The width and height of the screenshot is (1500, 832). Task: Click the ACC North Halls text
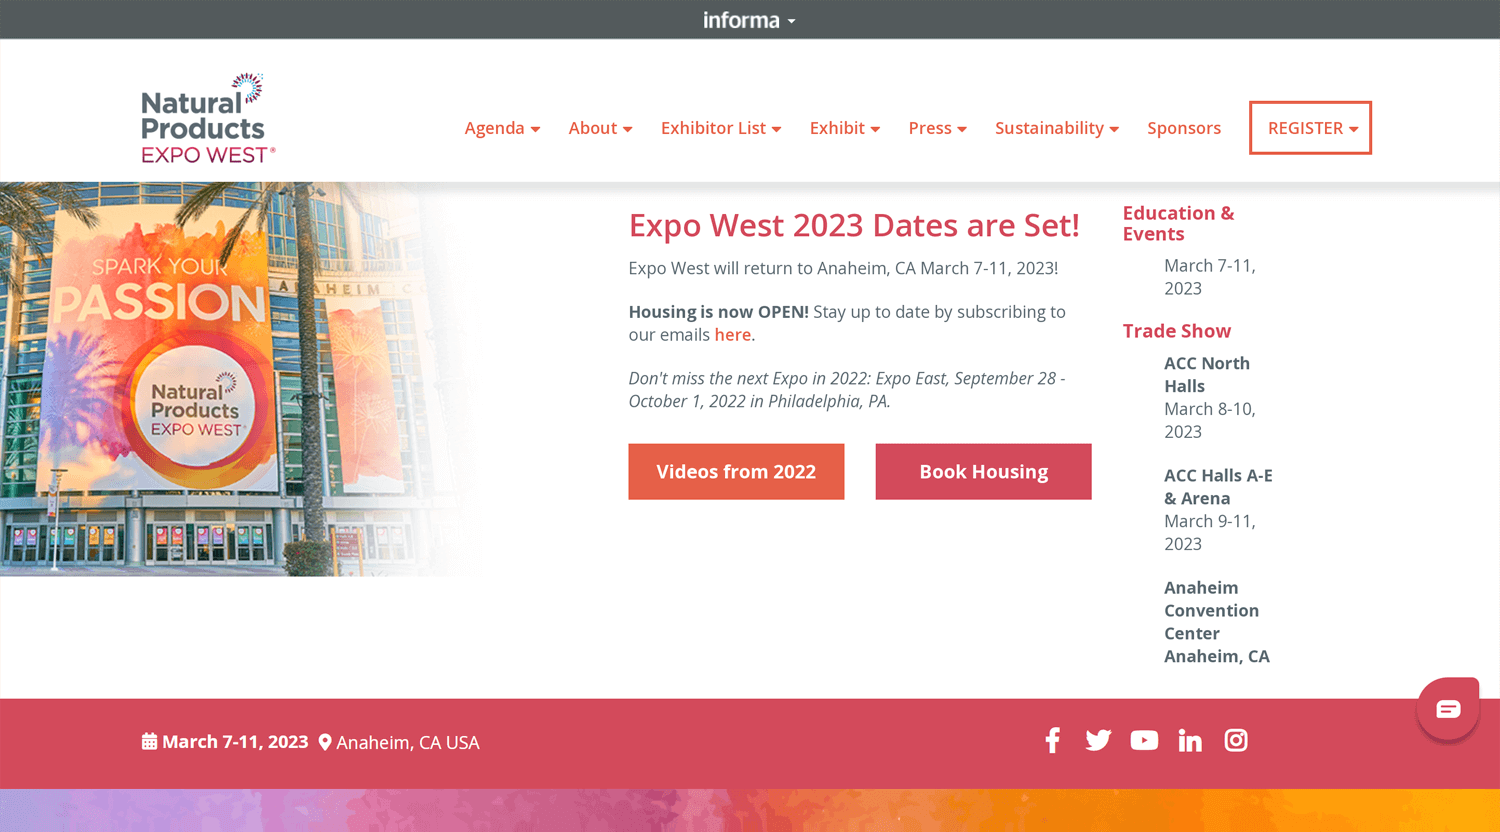click(x=1207, y=375)
